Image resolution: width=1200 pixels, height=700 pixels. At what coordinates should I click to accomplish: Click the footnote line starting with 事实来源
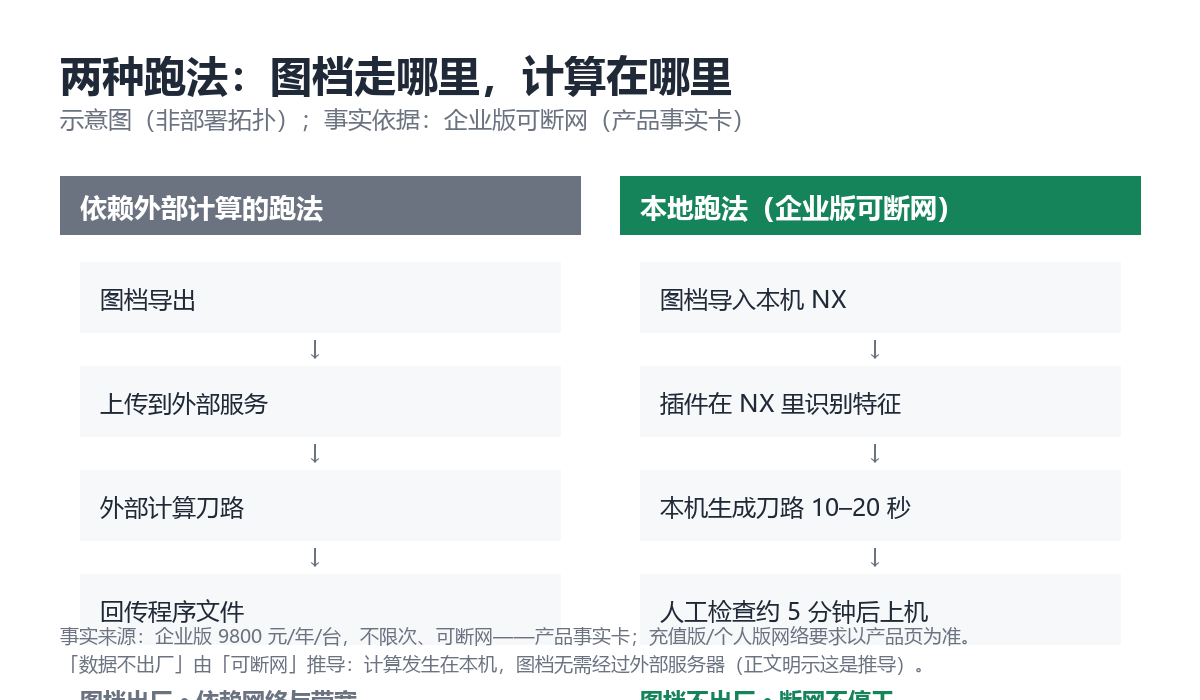click(x=516, y=637)
